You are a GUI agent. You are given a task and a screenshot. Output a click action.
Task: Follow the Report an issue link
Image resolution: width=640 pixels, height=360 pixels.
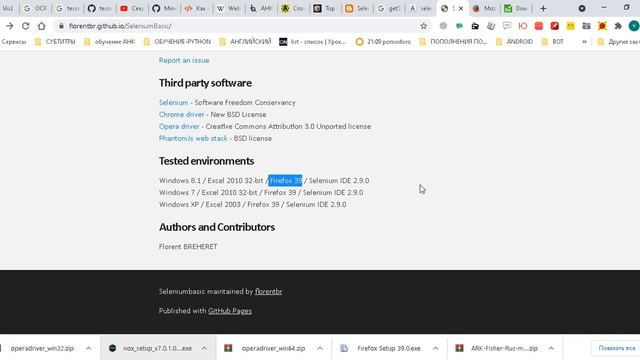[184, 60]
